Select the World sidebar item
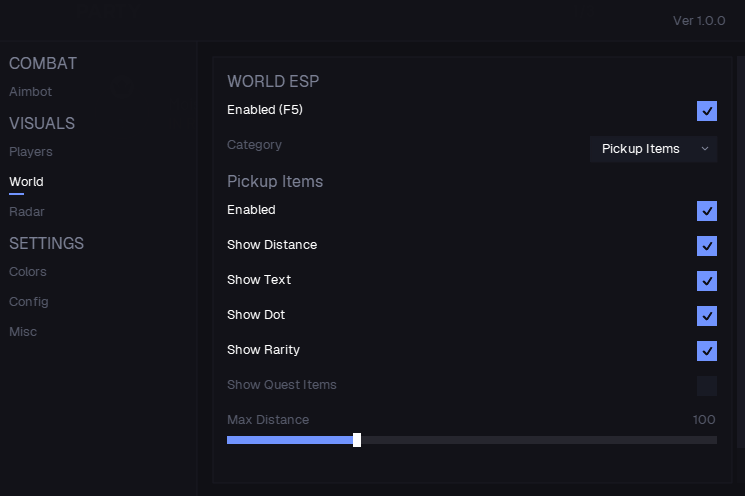 click(26, 182)
